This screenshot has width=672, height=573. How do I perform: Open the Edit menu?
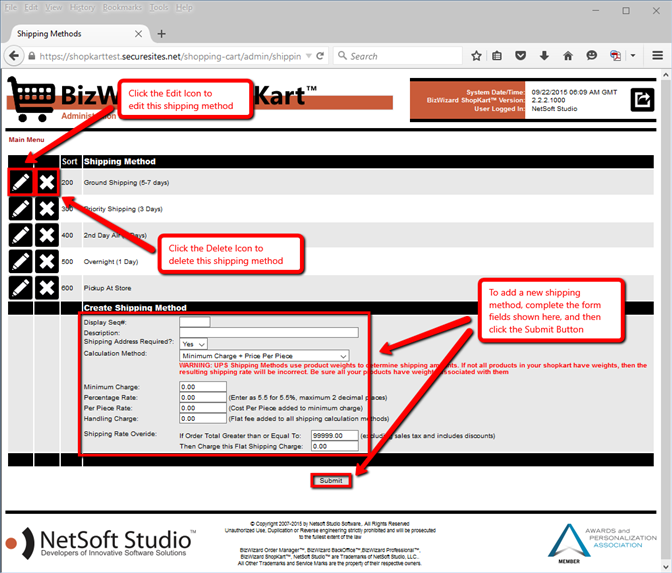point(31,8)
